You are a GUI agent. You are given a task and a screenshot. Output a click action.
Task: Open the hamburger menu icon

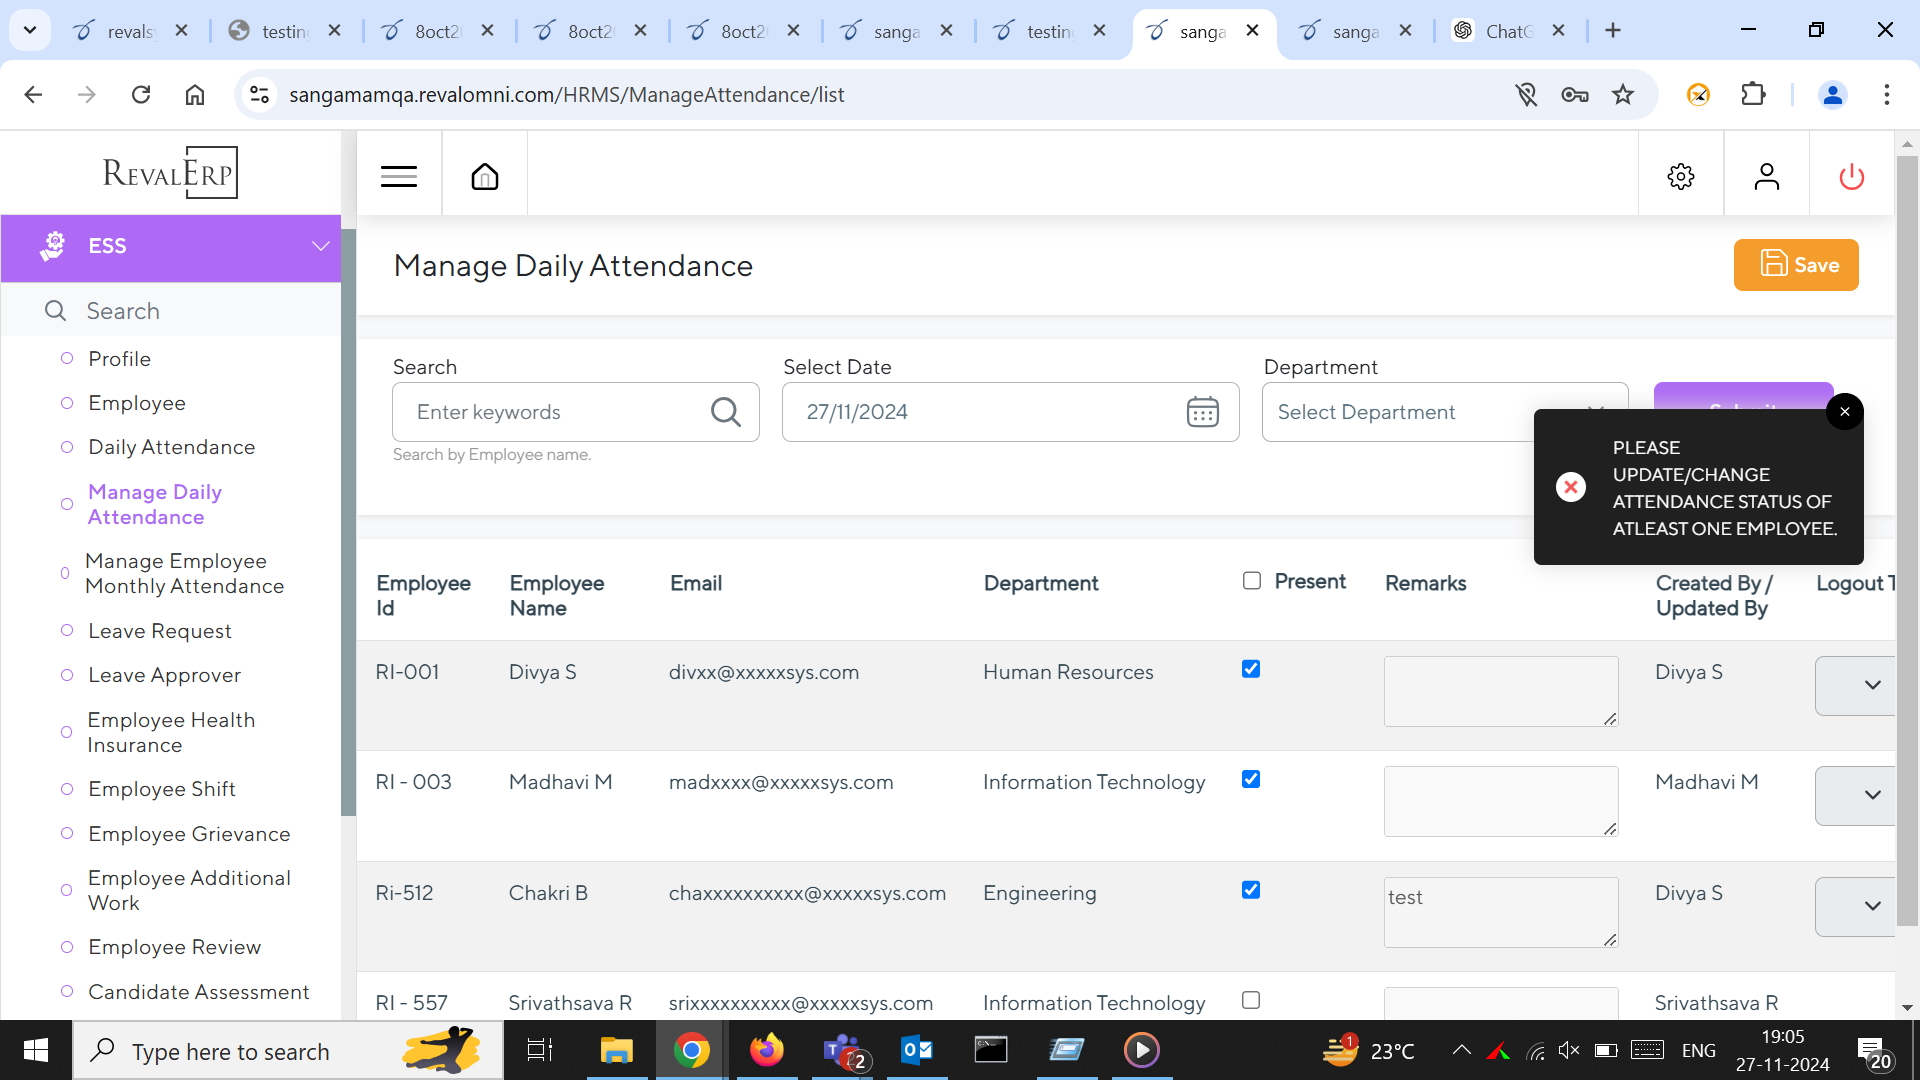[x=398, y=177]
